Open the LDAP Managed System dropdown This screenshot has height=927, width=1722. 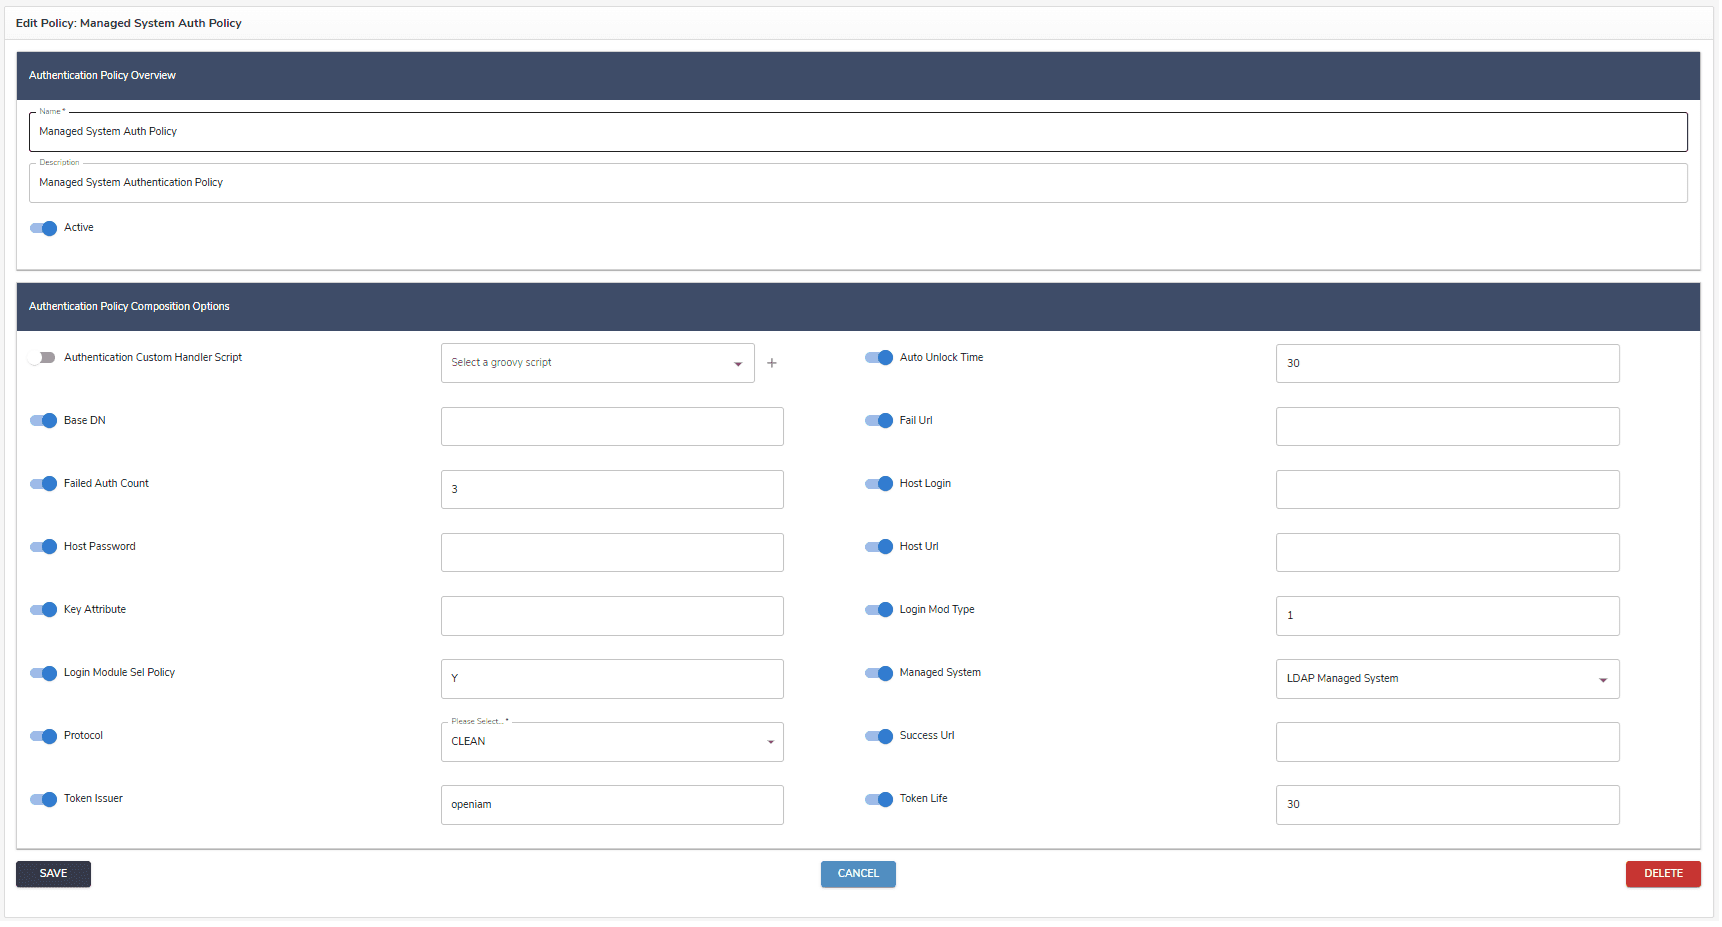[1446, 679]
